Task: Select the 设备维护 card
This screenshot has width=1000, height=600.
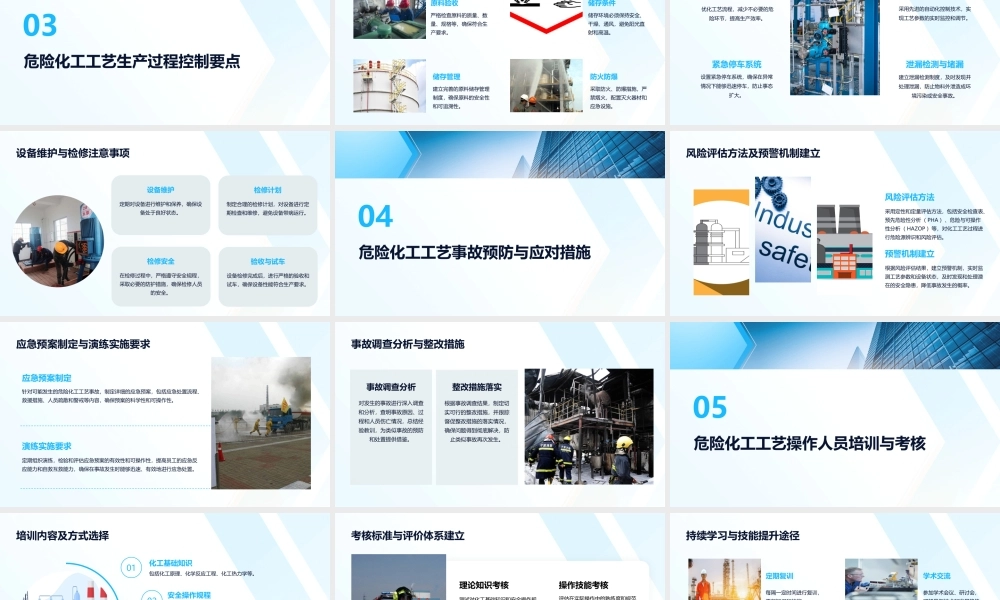Action: pyautogui.click(x=161, y=205)
